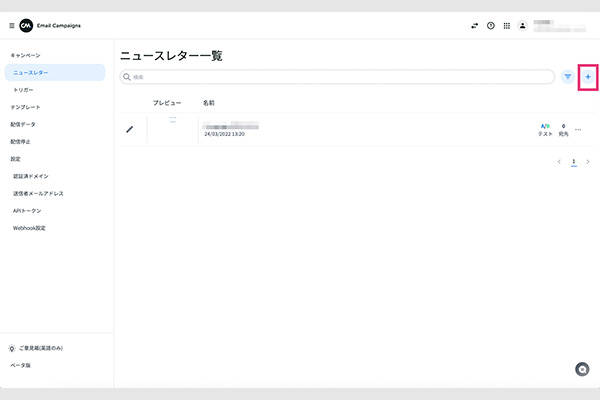The height and width of the screenshot is (400, 600).
Task: Open the apps grid launcher
Action: [506, 26]
